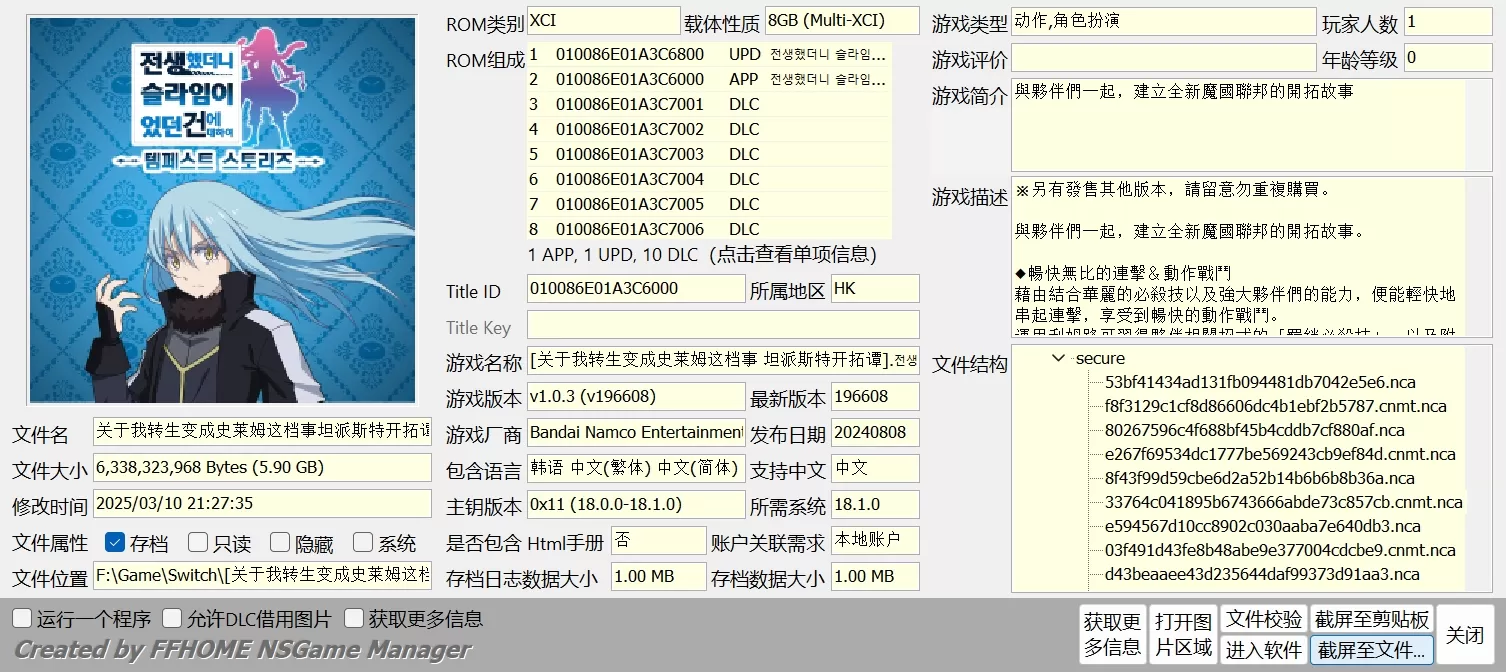This screenshot has height=672, width=1506.
Task: Click into the Title Key field
Action: coord(722,325)
